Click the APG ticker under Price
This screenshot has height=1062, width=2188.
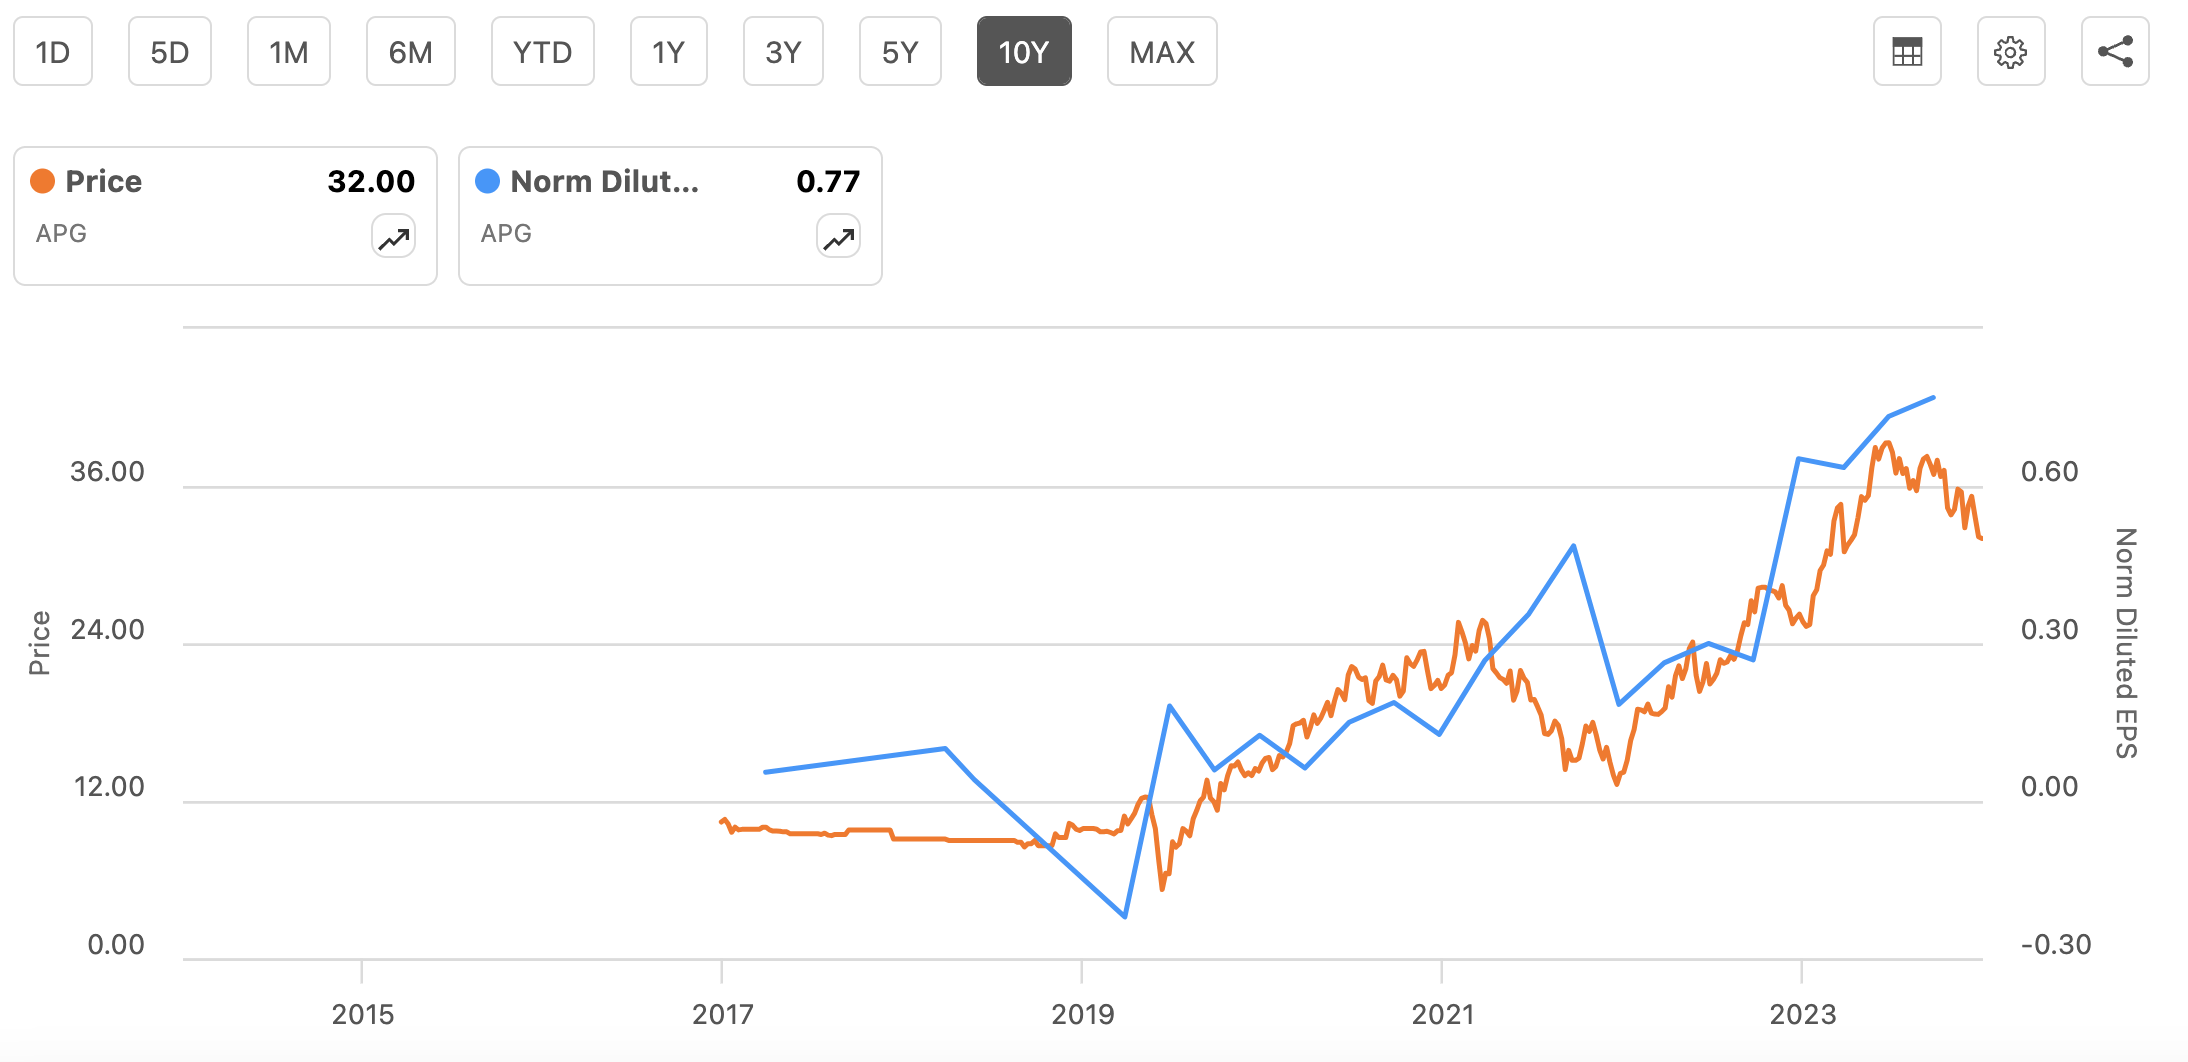(61, 234)
